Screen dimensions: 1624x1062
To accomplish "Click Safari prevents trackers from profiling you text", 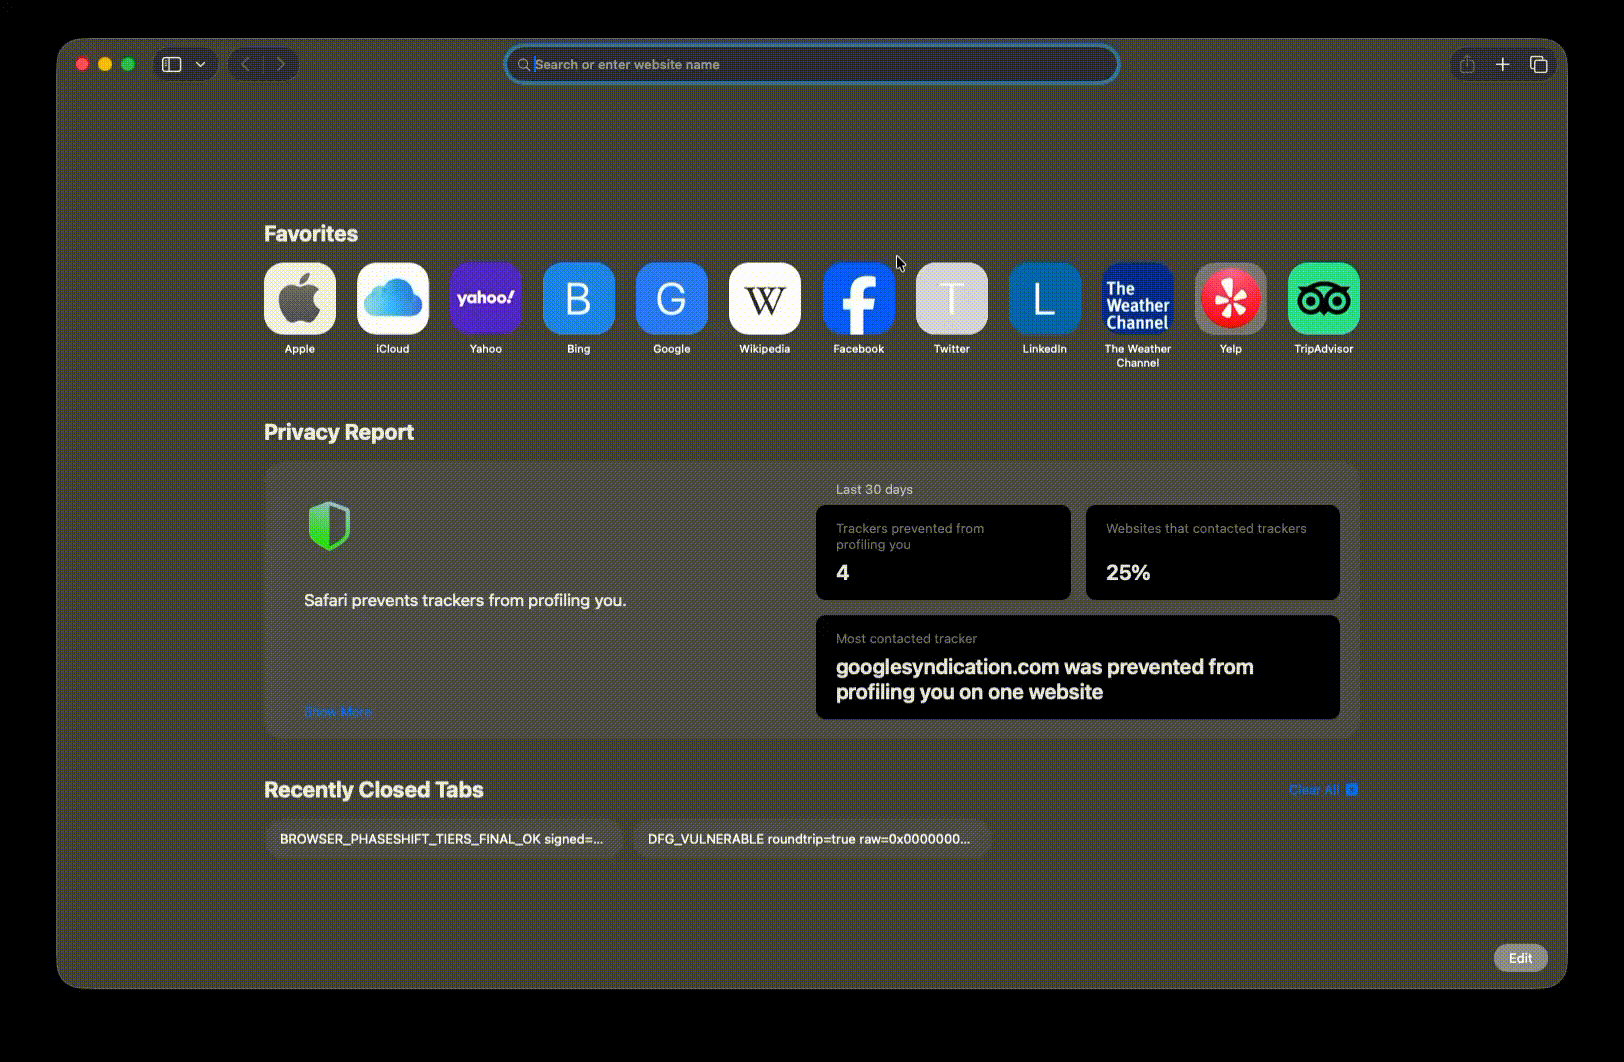I will [x=465, y=600].
